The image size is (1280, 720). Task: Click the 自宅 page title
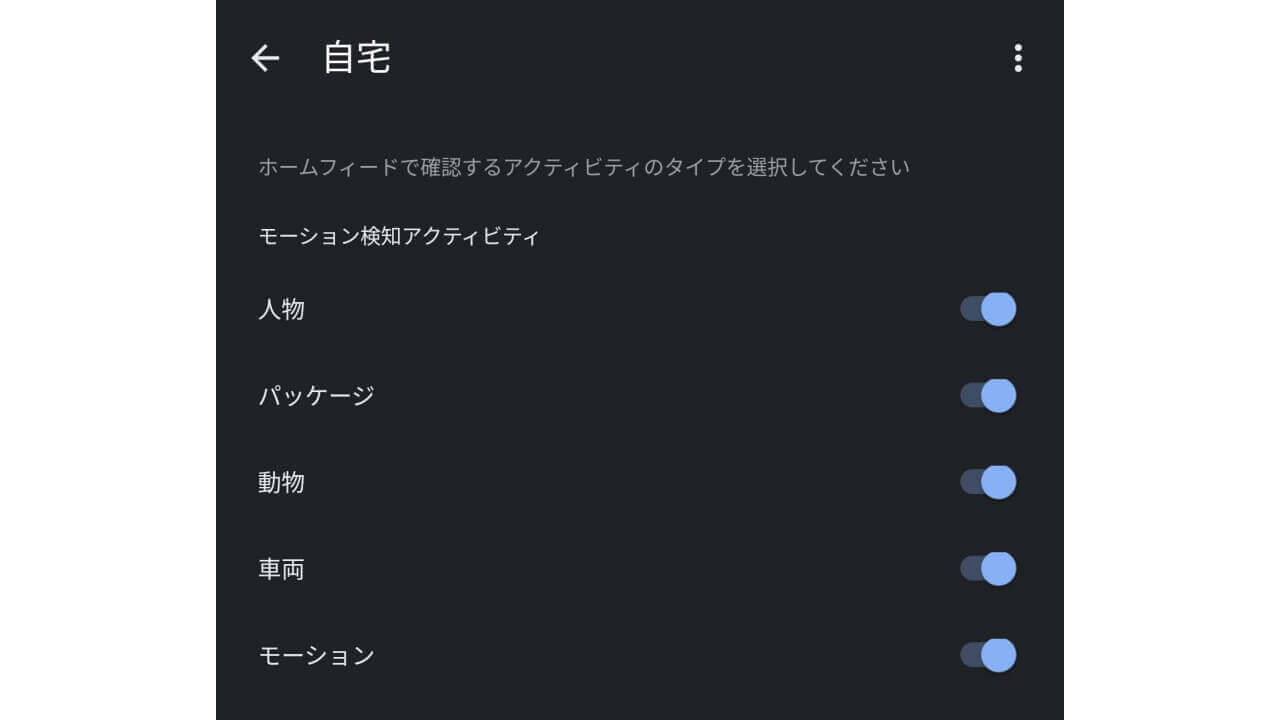357,58
